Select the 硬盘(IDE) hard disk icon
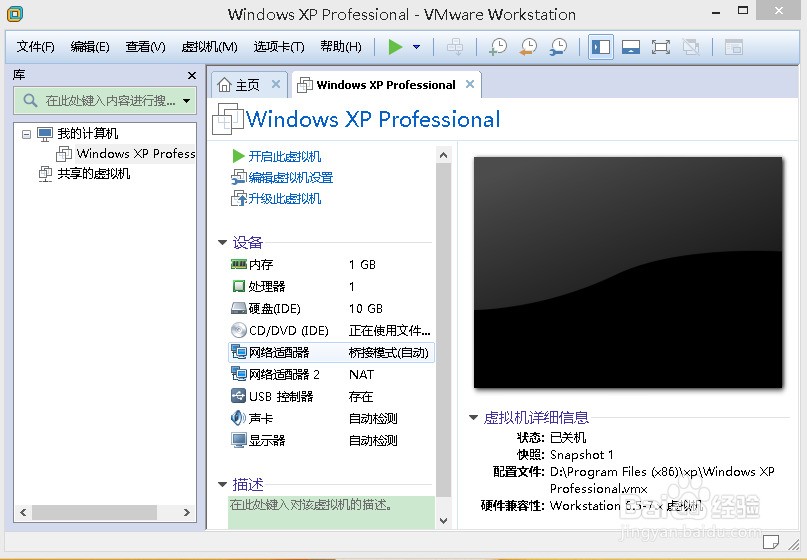This screenshot has width=807, height=560. tap(238, 308)
